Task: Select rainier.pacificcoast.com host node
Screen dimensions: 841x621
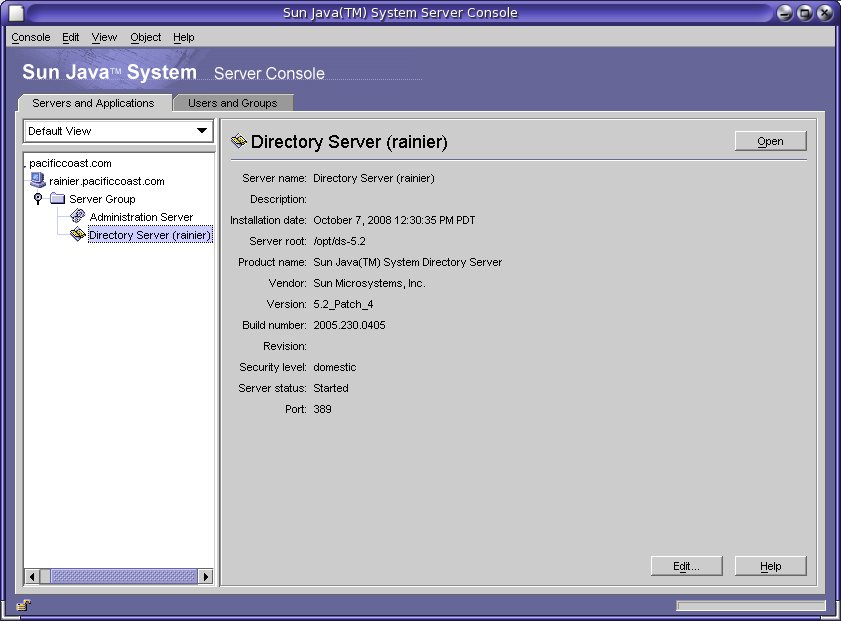Action: click(107, 181)
